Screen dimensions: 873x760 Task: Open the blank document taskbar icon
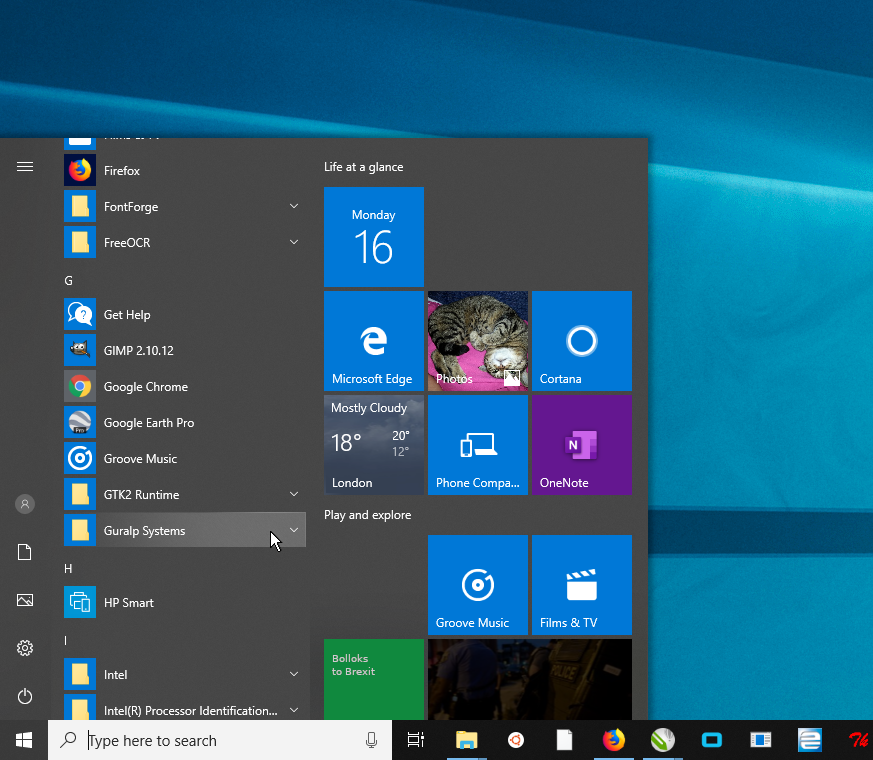pyautogui.click(x=565, y=740)
